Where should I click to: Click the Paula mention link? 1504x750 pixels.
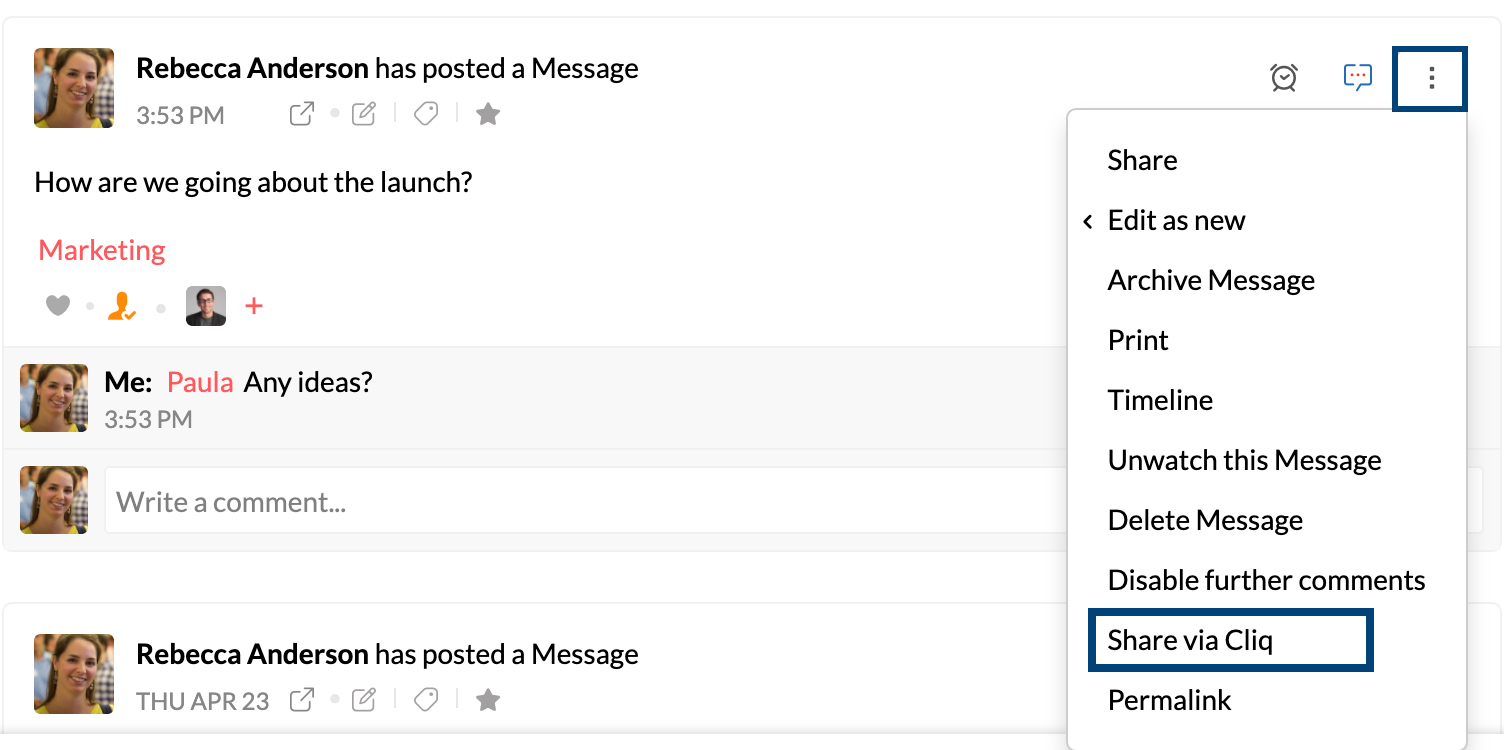(x=200, y=382)
